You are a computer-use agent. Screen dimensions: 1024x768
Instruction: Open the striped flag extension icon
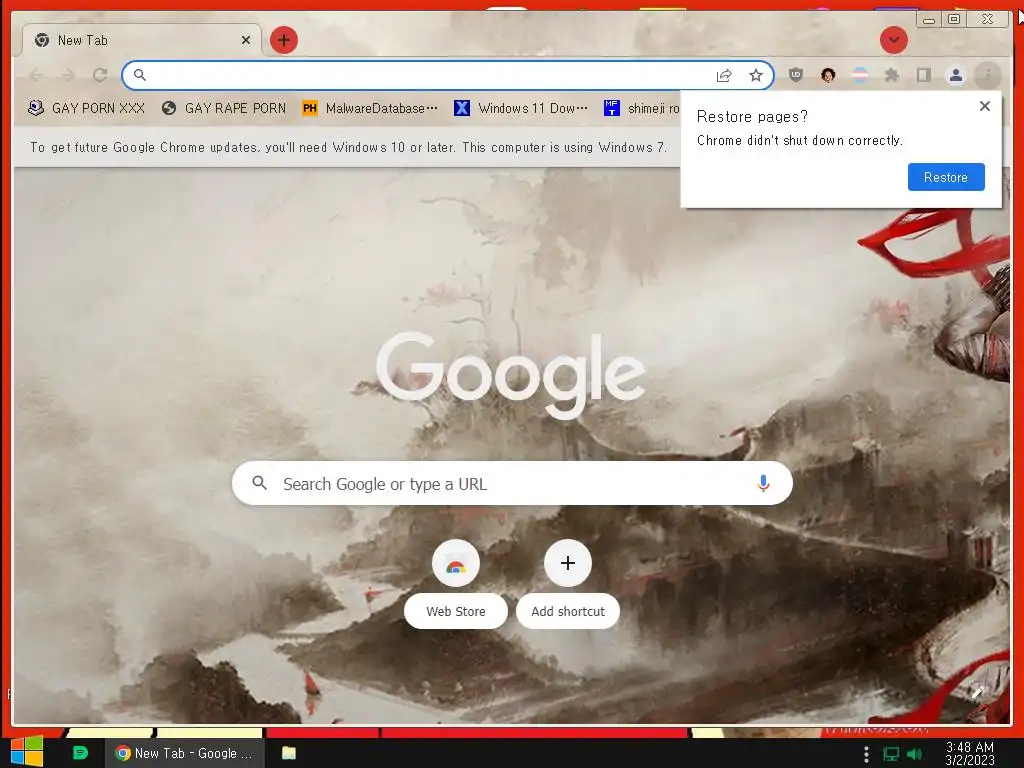pyautogui.click(x=860, y=75)
